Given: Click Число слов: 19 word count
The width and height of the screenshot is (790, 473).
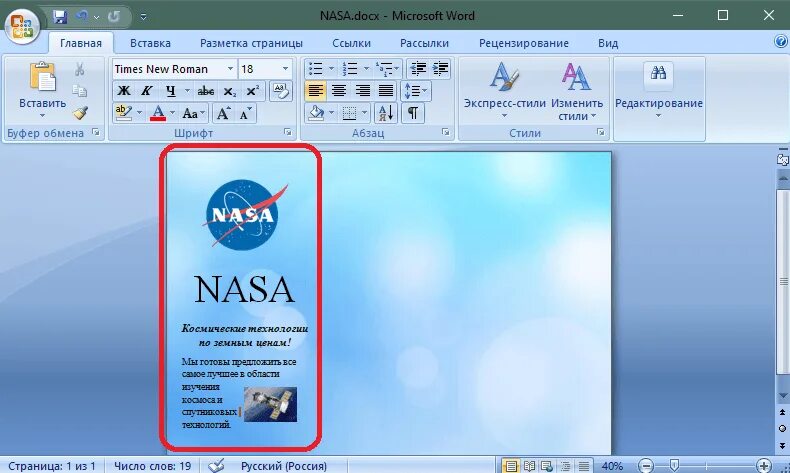Looking at the screenshot, I should 152,466.
